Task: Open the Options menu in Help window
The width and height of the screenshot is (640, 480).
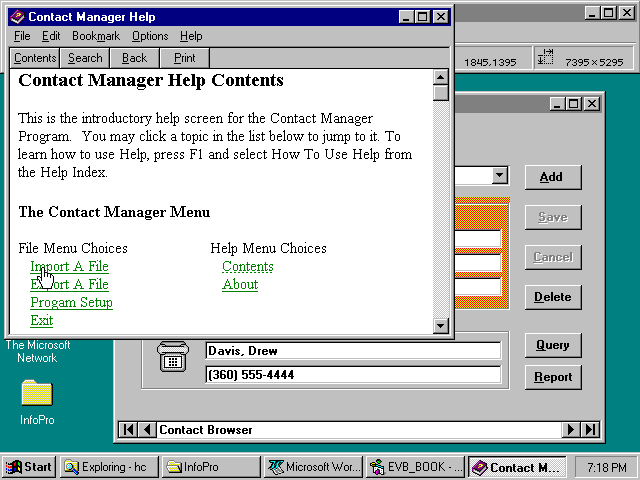Action: pos(150,36)
